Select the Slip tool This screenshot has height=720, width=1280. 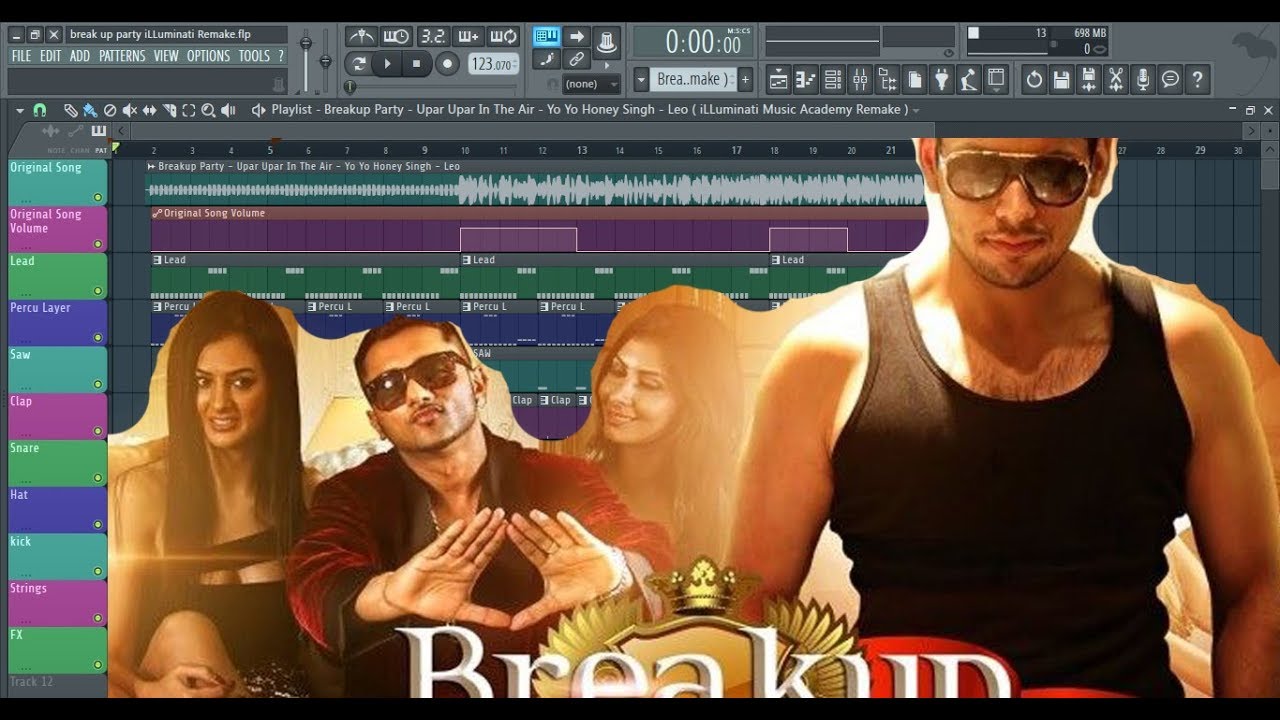[x=149, y=110]
